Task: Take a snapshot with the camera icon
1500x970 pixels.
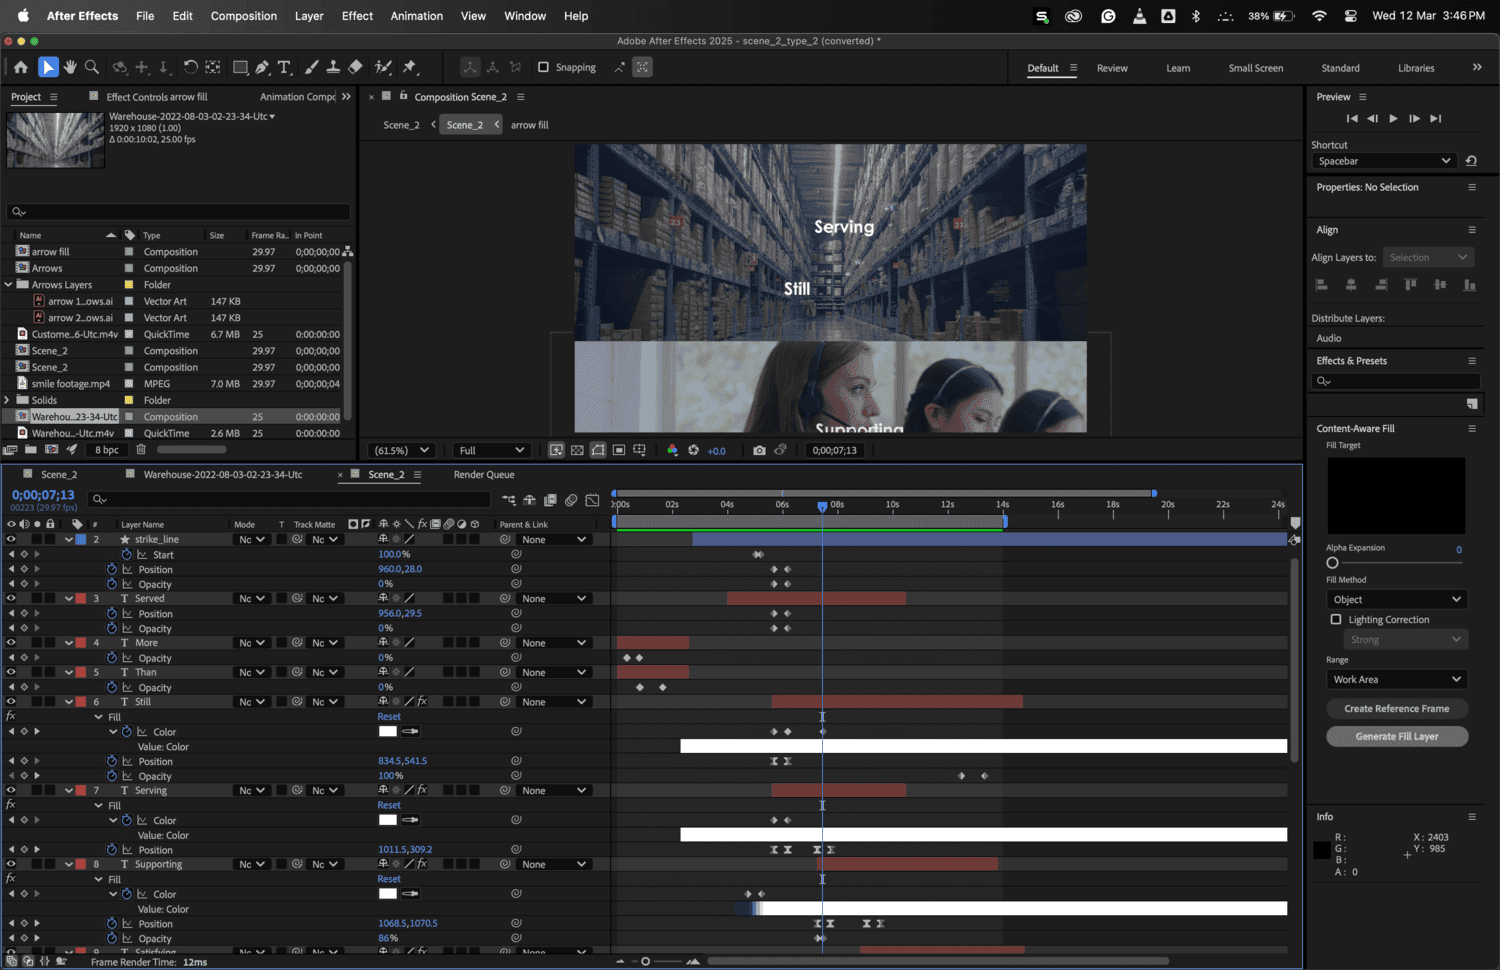Action: [759, 450]
